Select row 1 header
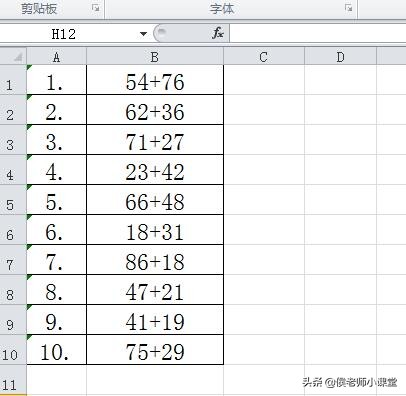Image resolution: width=406 pixels, height=396 pixels. [x=13, y=80]
